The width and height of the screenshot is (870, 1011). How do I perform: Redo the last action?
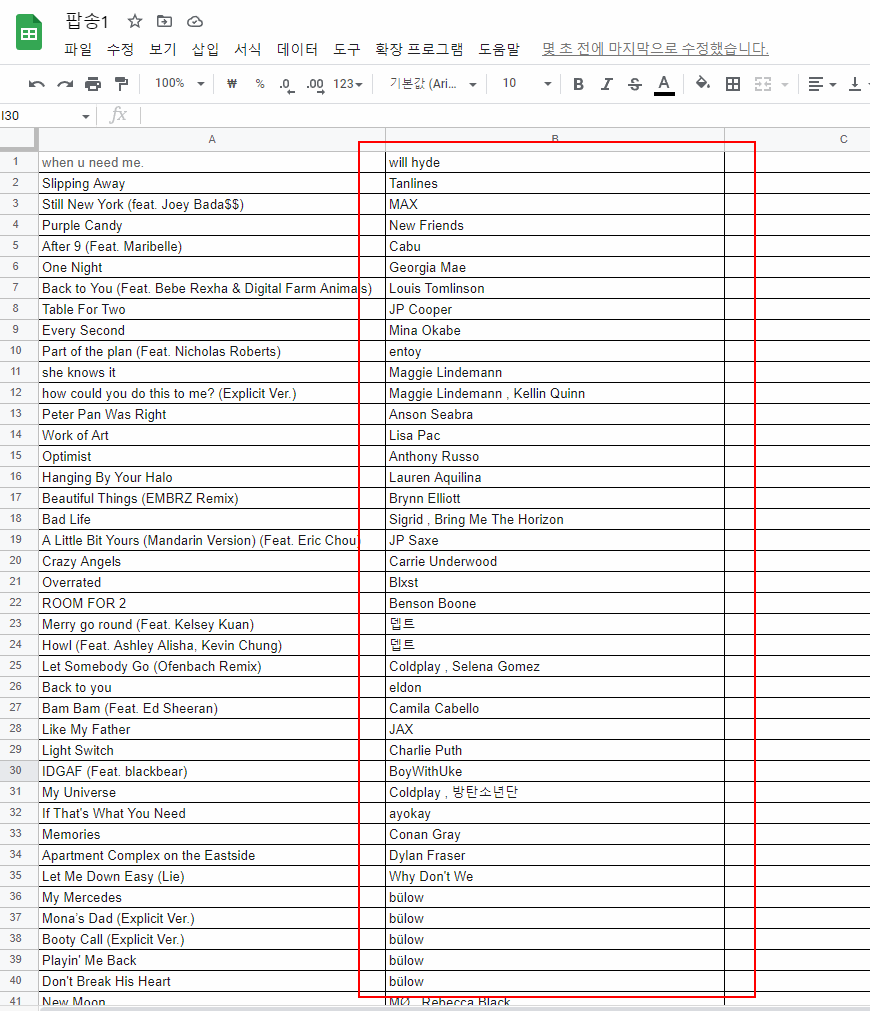[65, 84]
